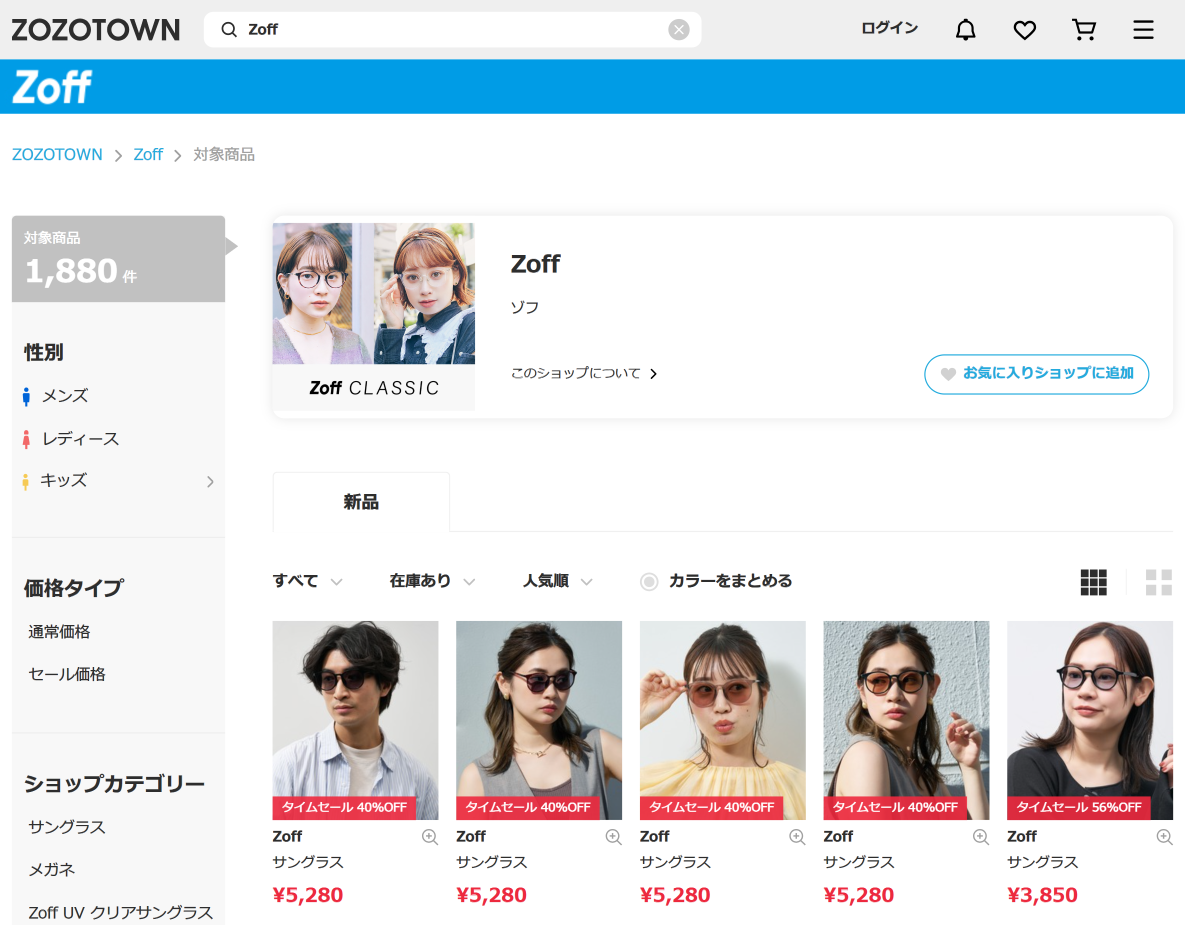1200x925 pixels.
Task: Click お気に入りショップに追加 button
Action: click(x=1036, y=374)
